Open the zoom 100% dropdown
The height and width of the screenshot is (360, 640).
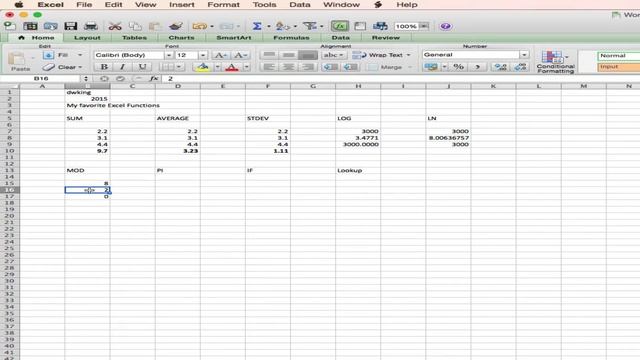coord(424,26)
